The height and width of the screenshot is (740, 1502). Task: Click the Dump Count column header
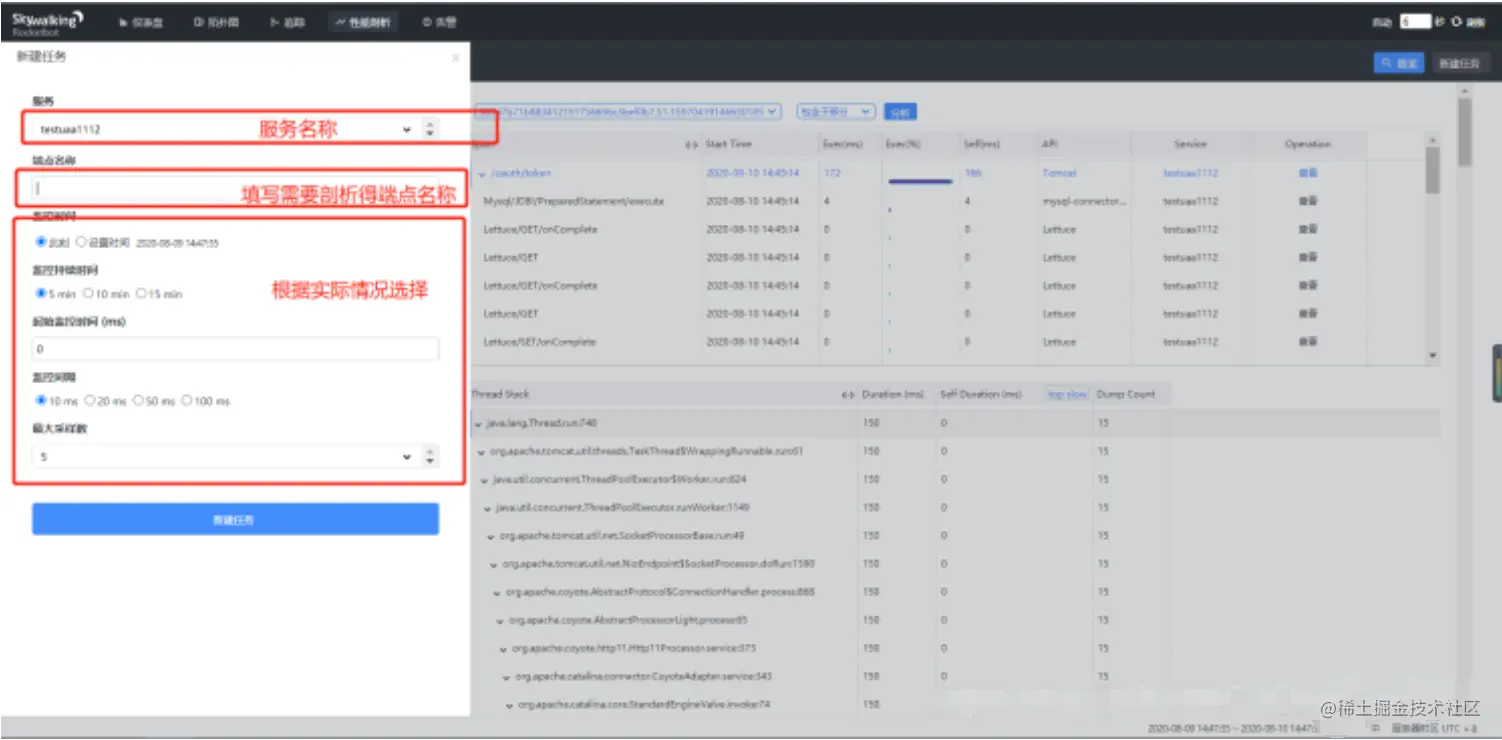(x=1126, y=395)
